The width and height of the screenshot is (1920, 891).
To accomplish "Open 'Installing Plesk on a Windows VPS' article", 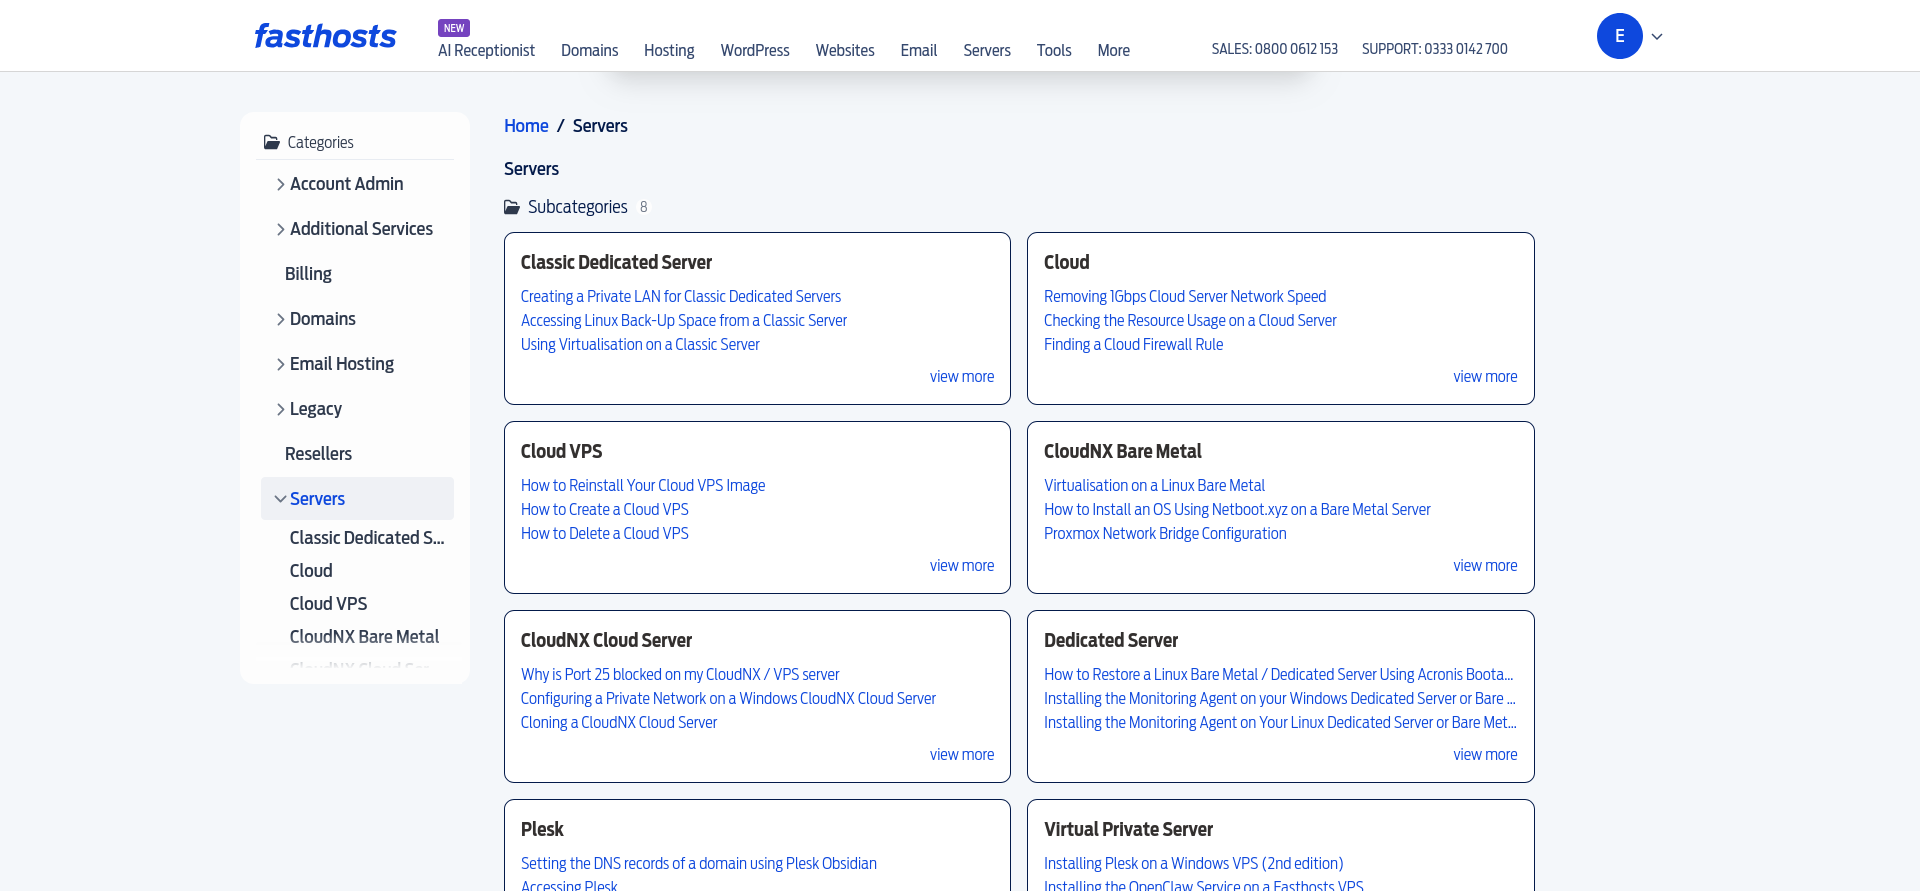I will click(1193, 864).
